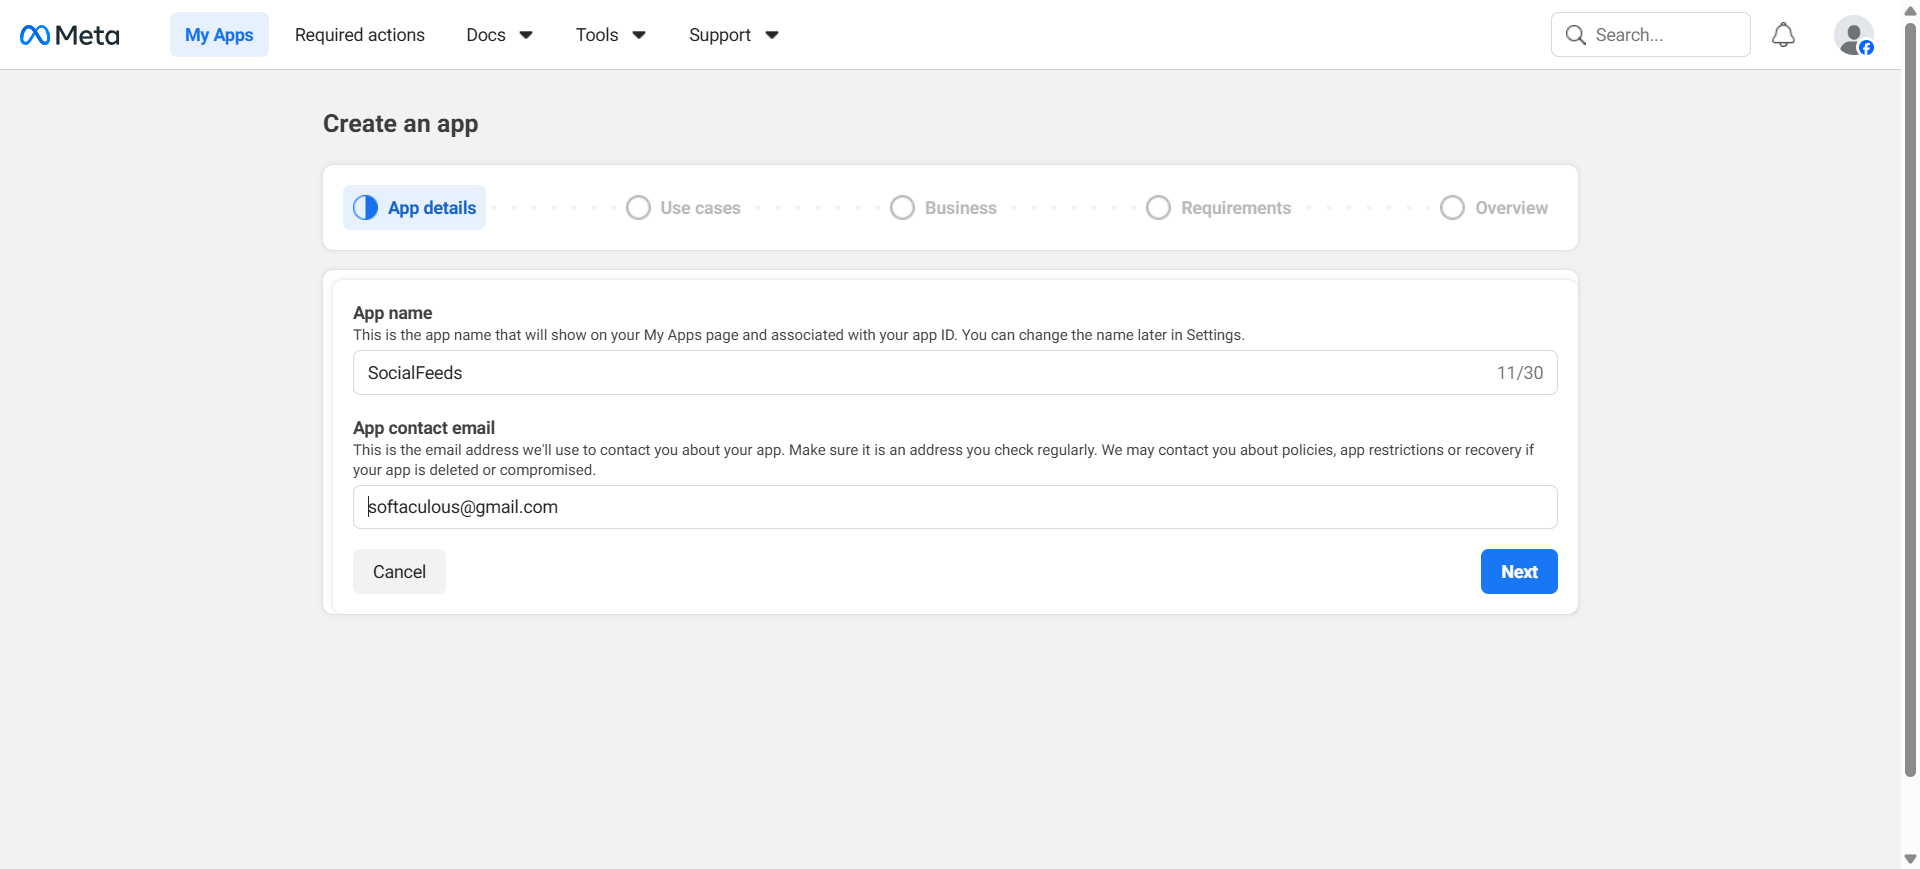Click the App name input field
1920x869 pixels.
tap(920, 373)
